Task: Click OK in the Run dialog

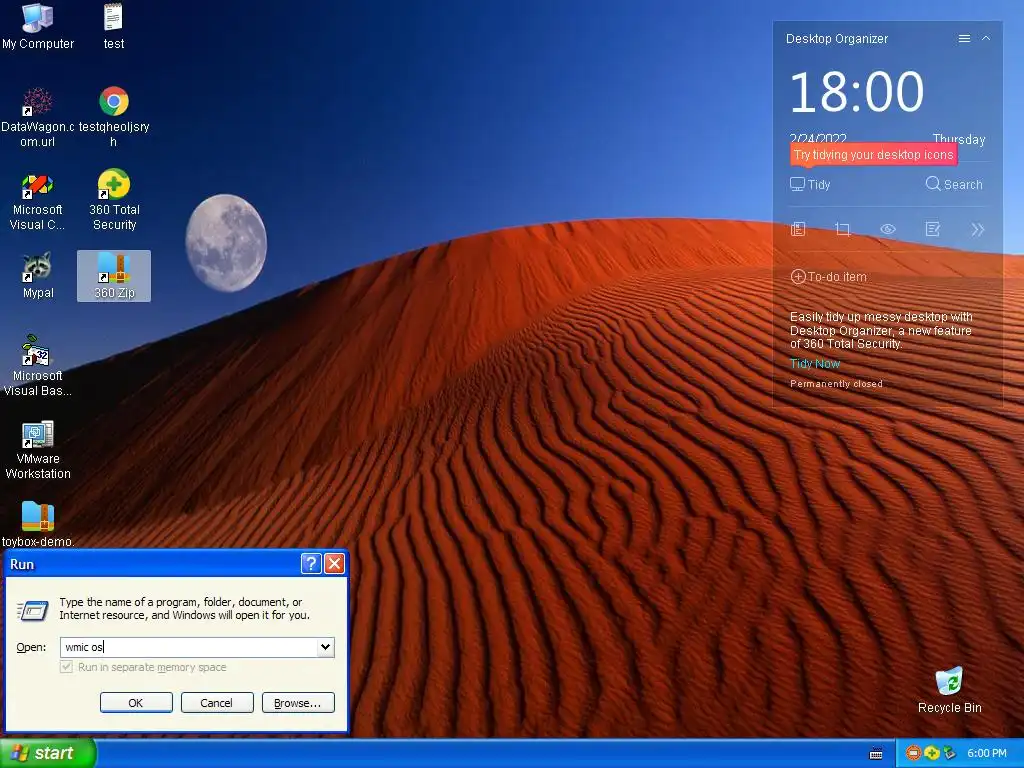Action: tap(136, 703)
